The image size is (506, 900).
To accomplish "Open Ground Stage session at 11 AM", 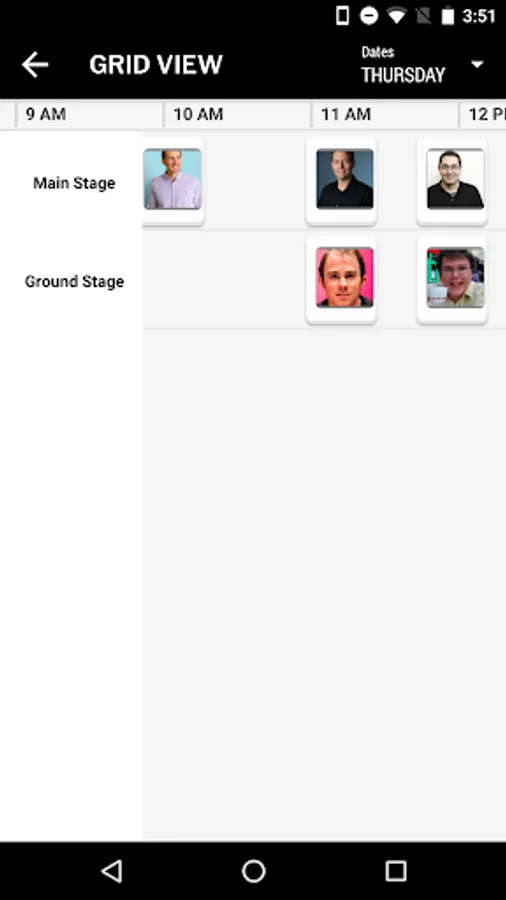I will tap(341, 280).
